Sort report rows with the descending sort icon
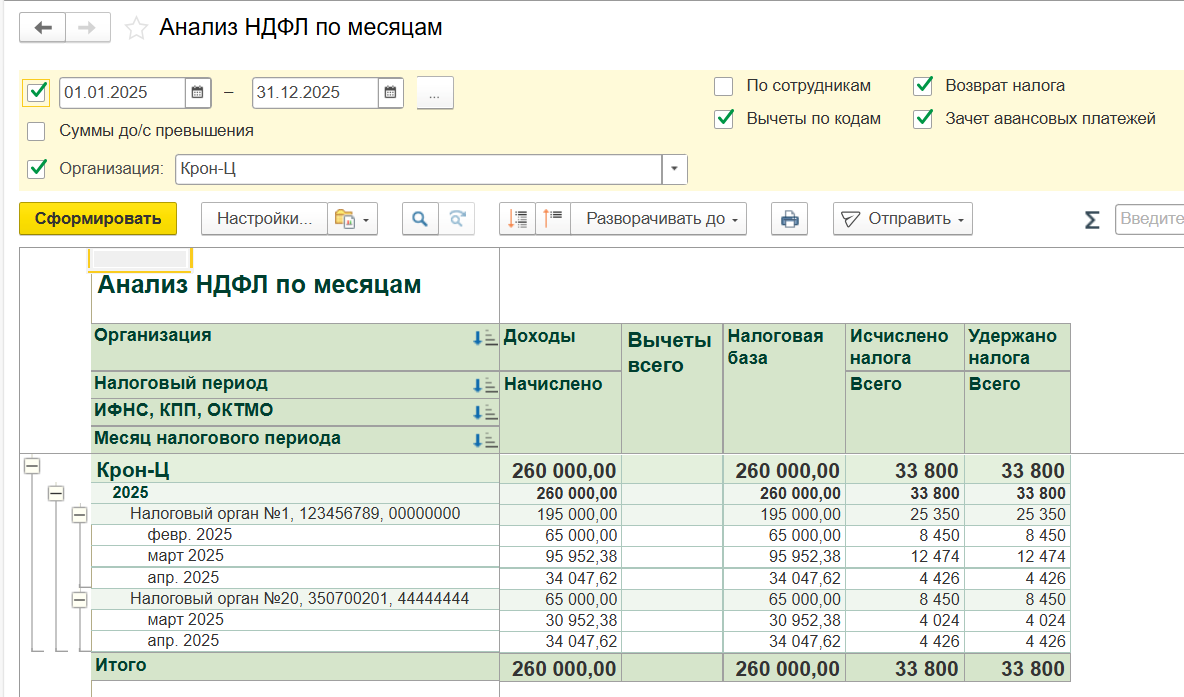Screen dimensions: 1184x697 click(517, 218)
